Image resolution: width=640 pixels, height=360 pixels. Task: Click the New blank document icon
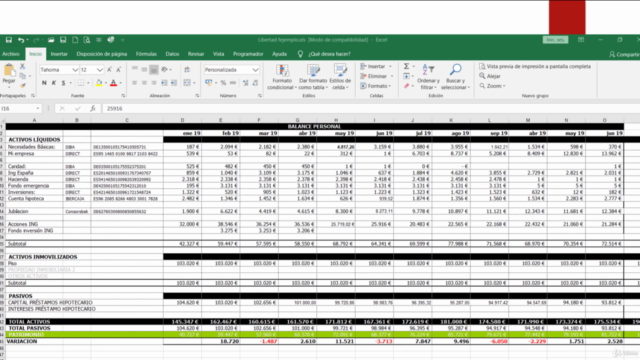point(75,40)
